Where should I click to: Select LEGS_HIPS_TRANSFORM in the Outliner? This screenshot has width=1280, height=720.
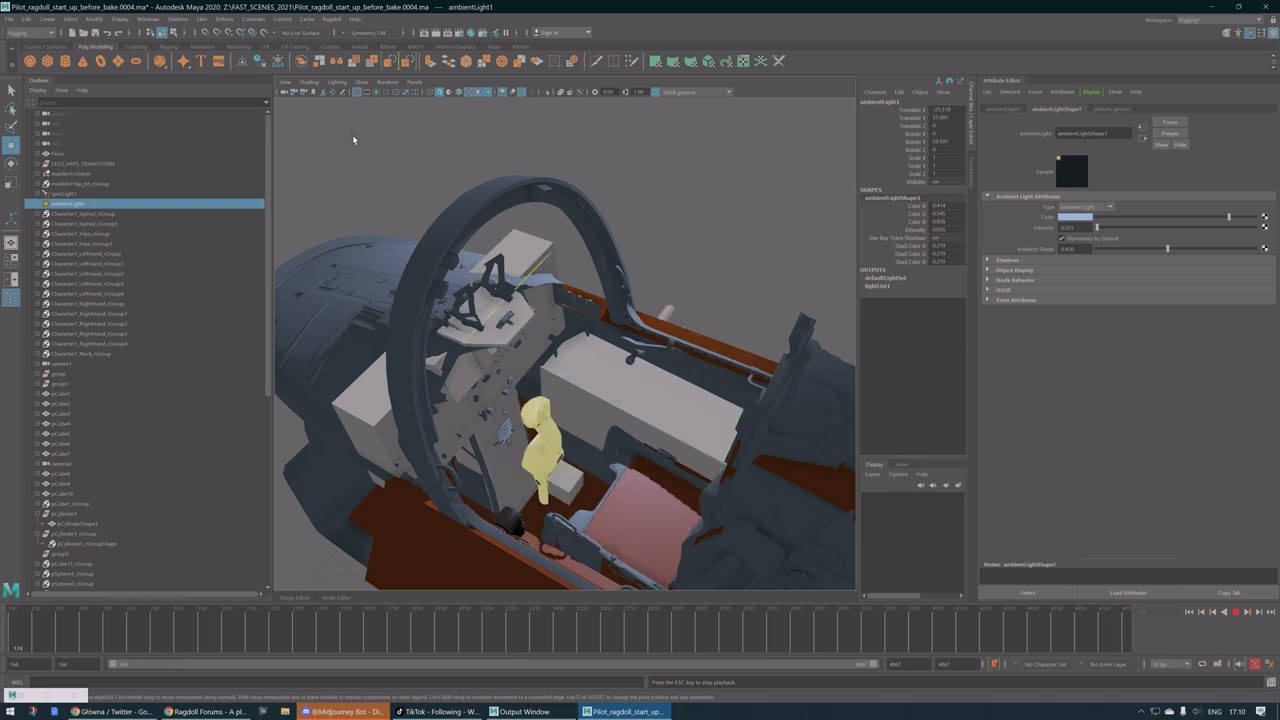(x=83, y=164)
